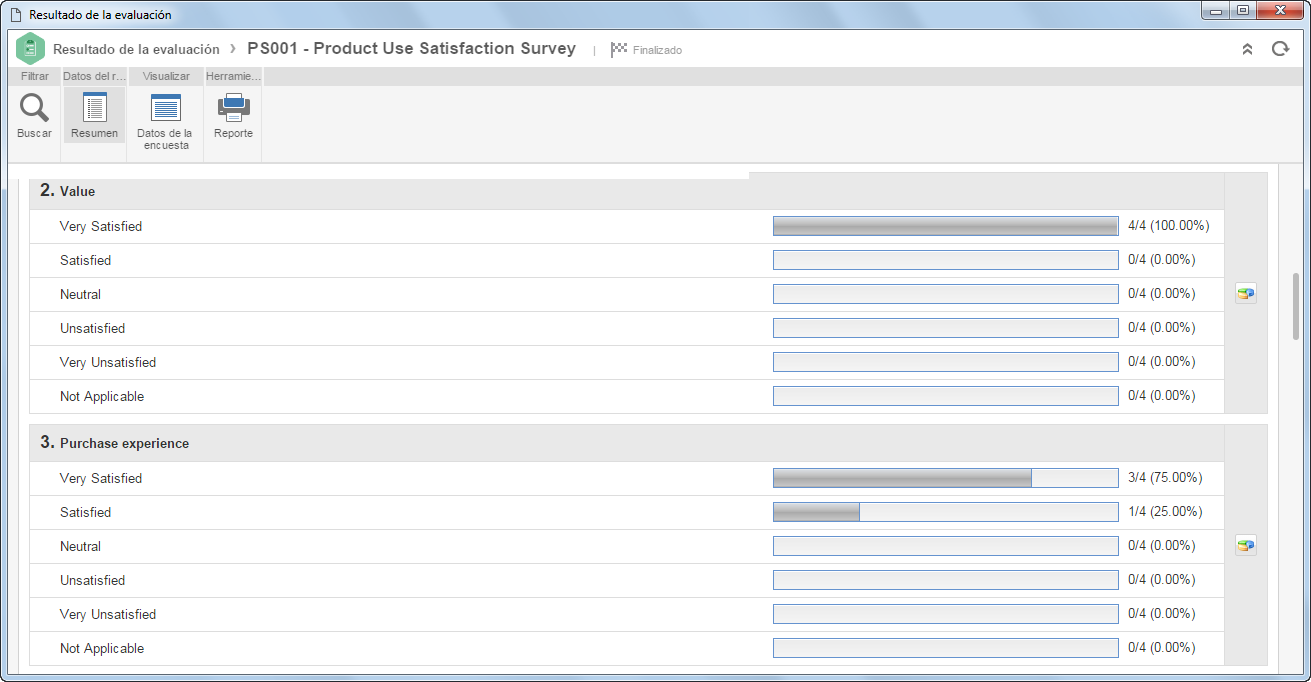The height and width of the screenshot is (682, 1311).
Task: Click Value Very Satisfied progress bar
Action: click(x=945, y=226)
